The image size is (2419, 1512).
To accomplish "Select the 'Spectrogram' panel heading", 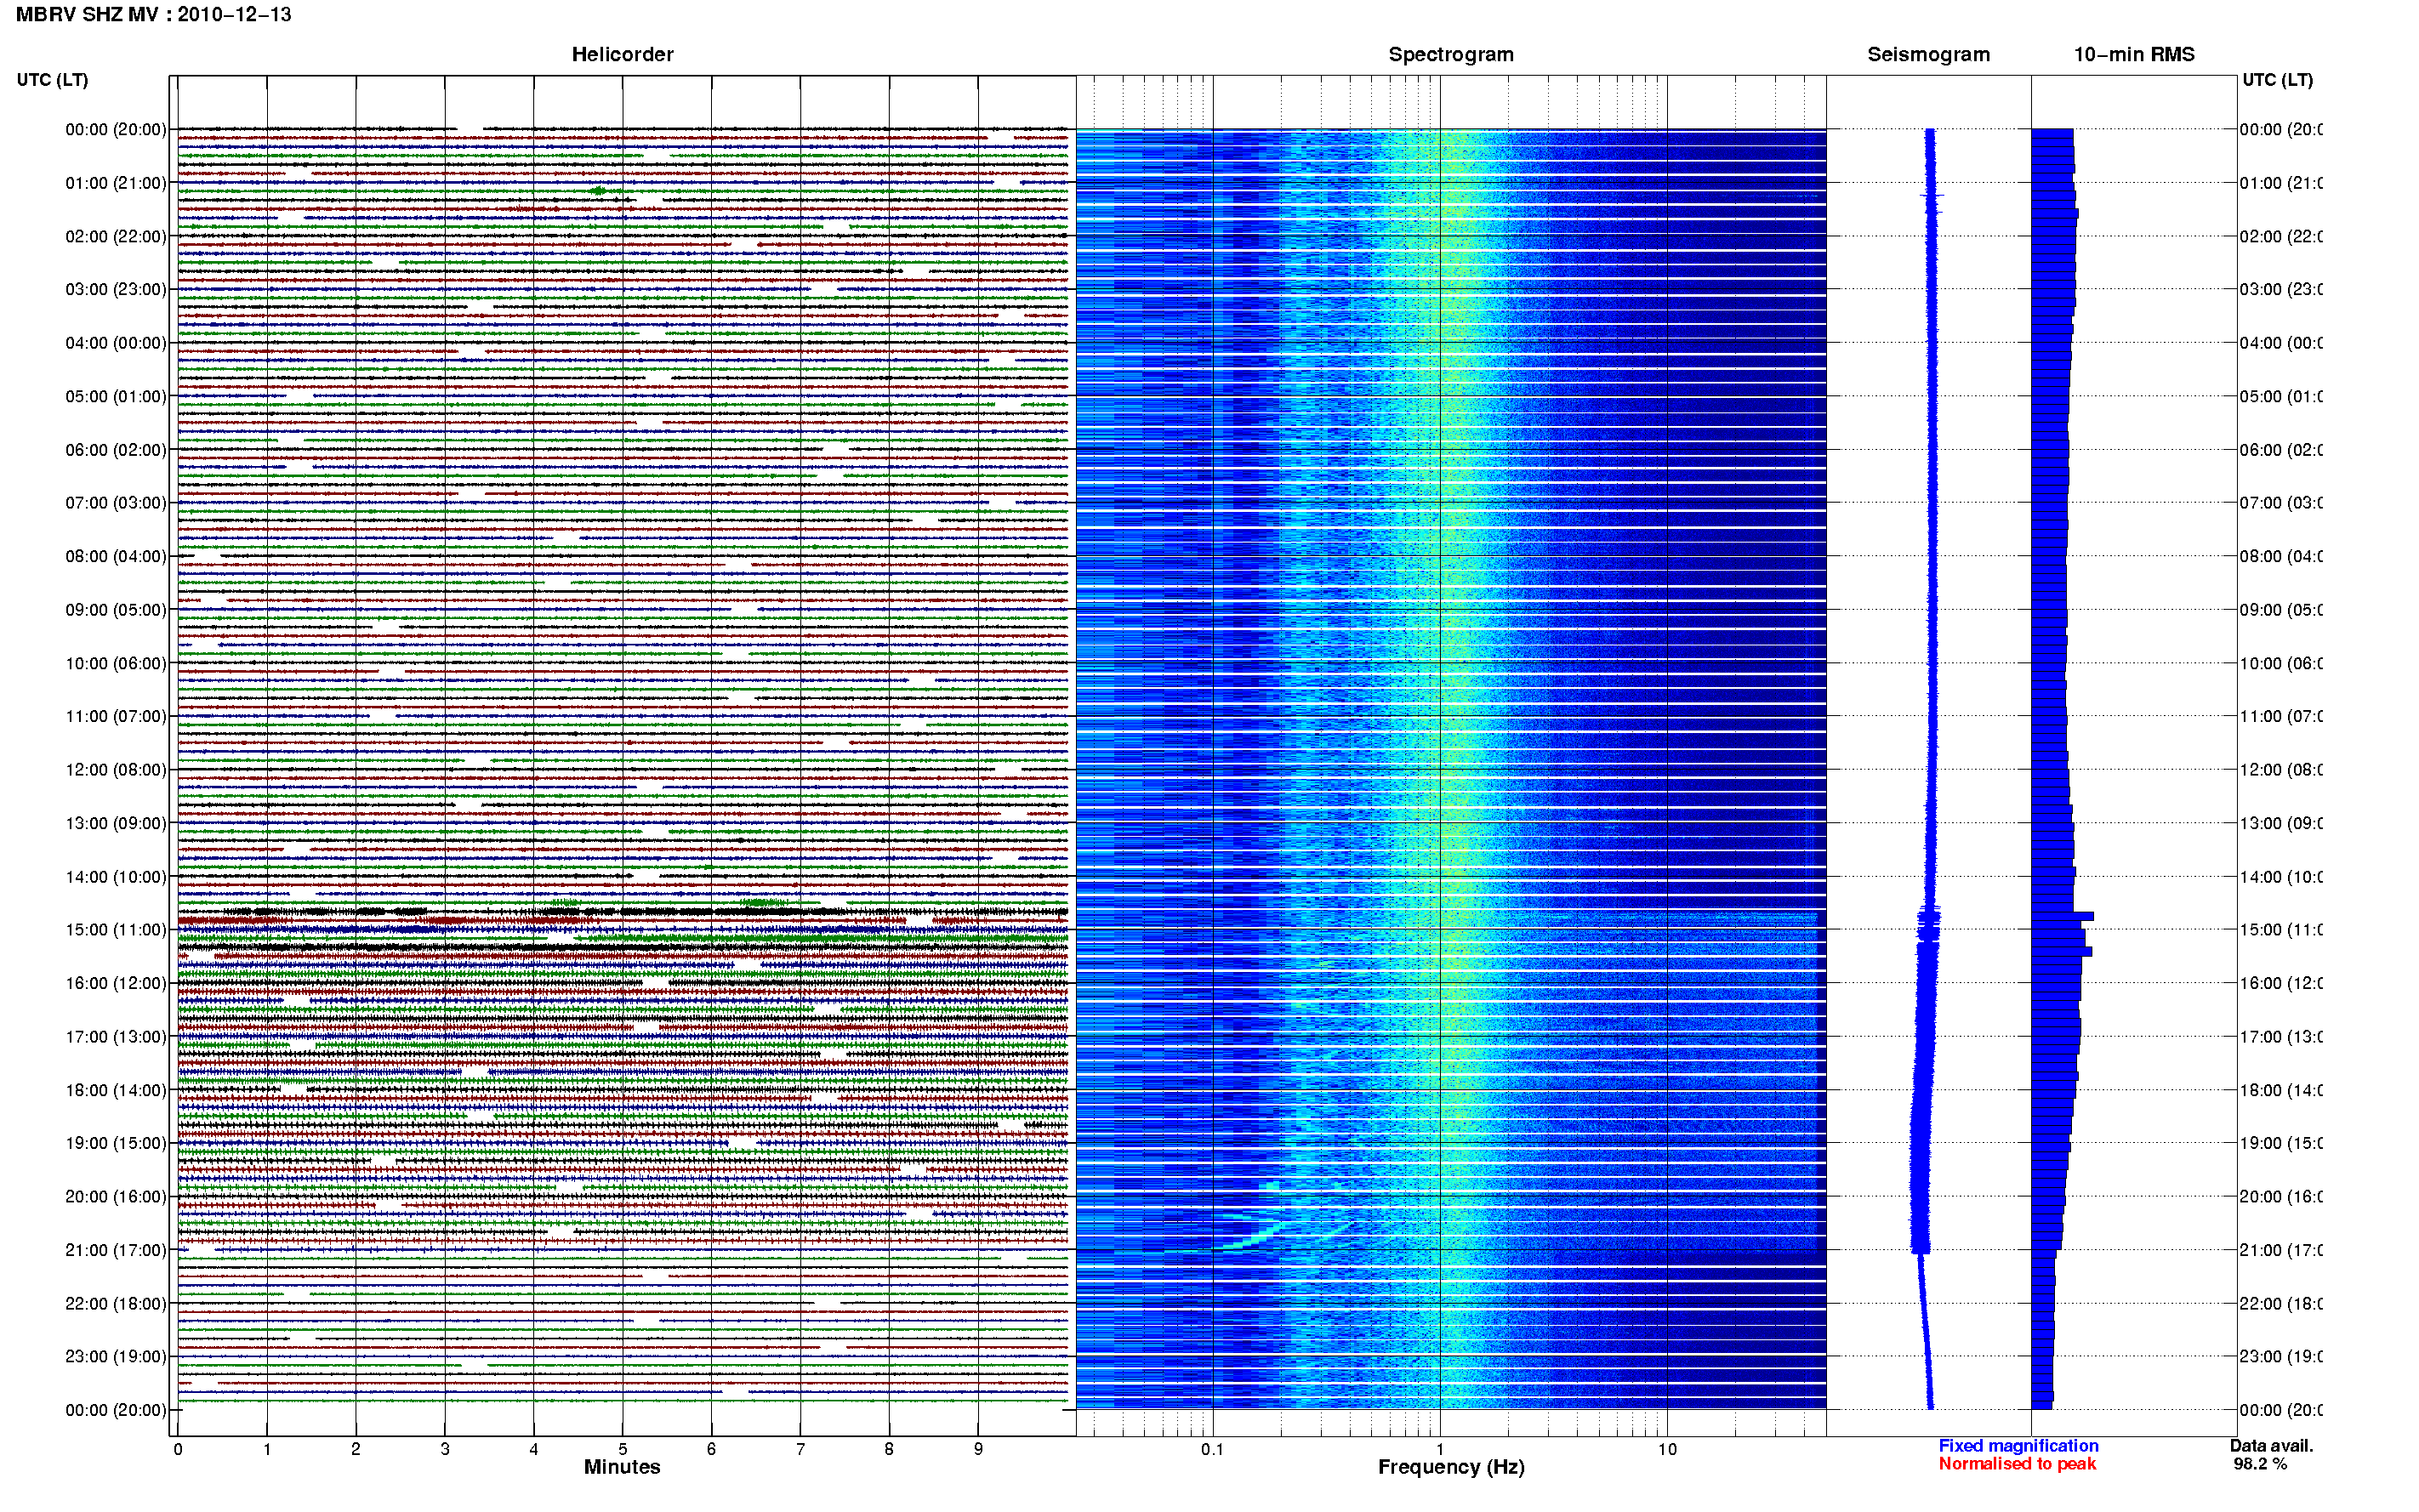I will 1450,55.
